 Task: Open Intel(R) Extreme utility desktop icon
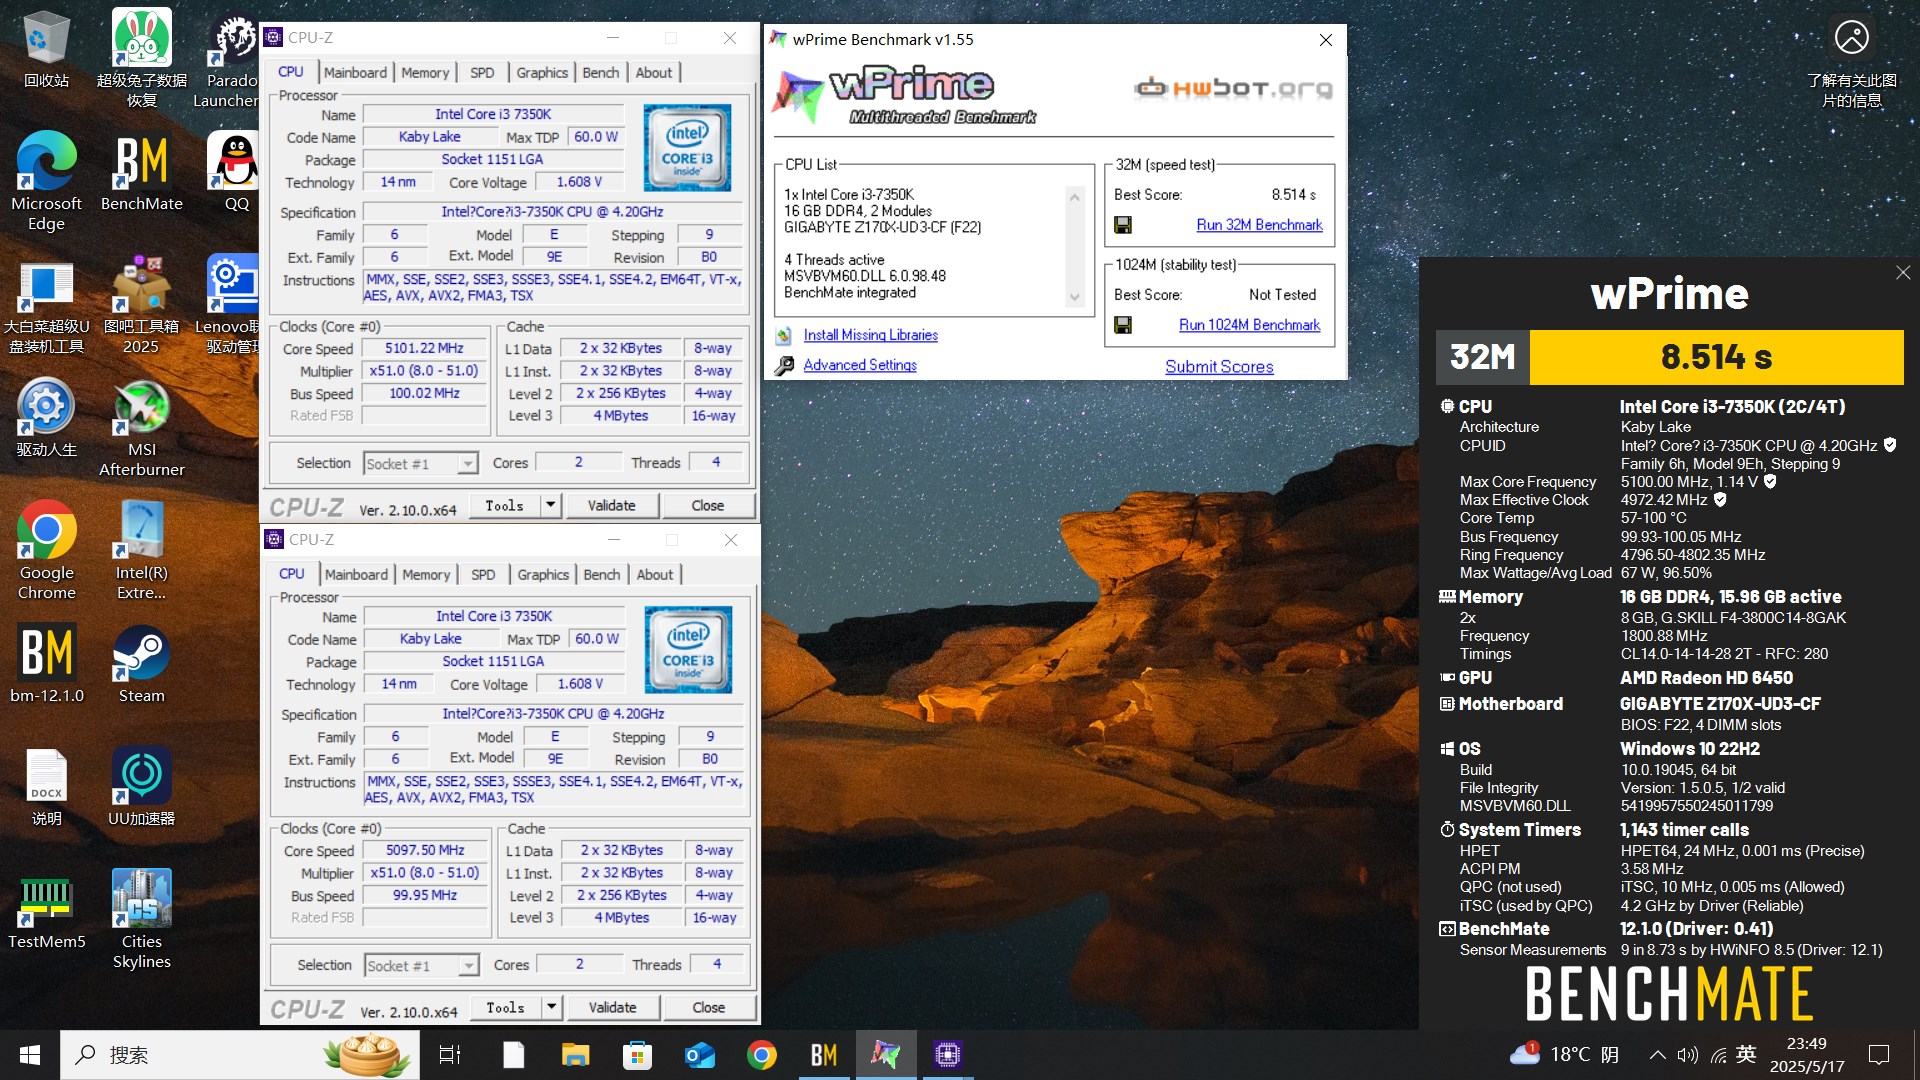142,550
